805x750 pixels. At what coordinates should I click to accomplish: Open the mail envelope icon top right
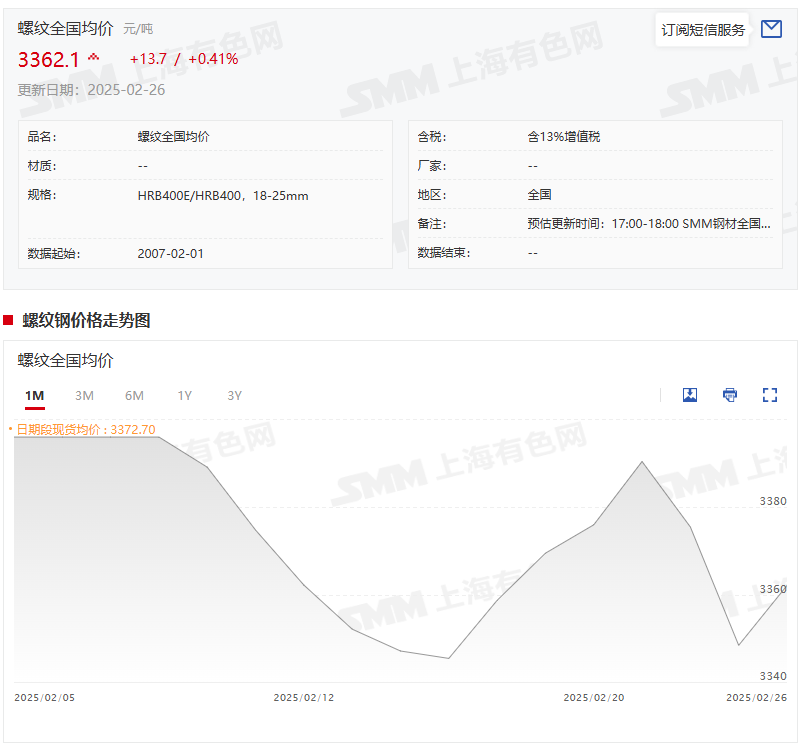771,29
